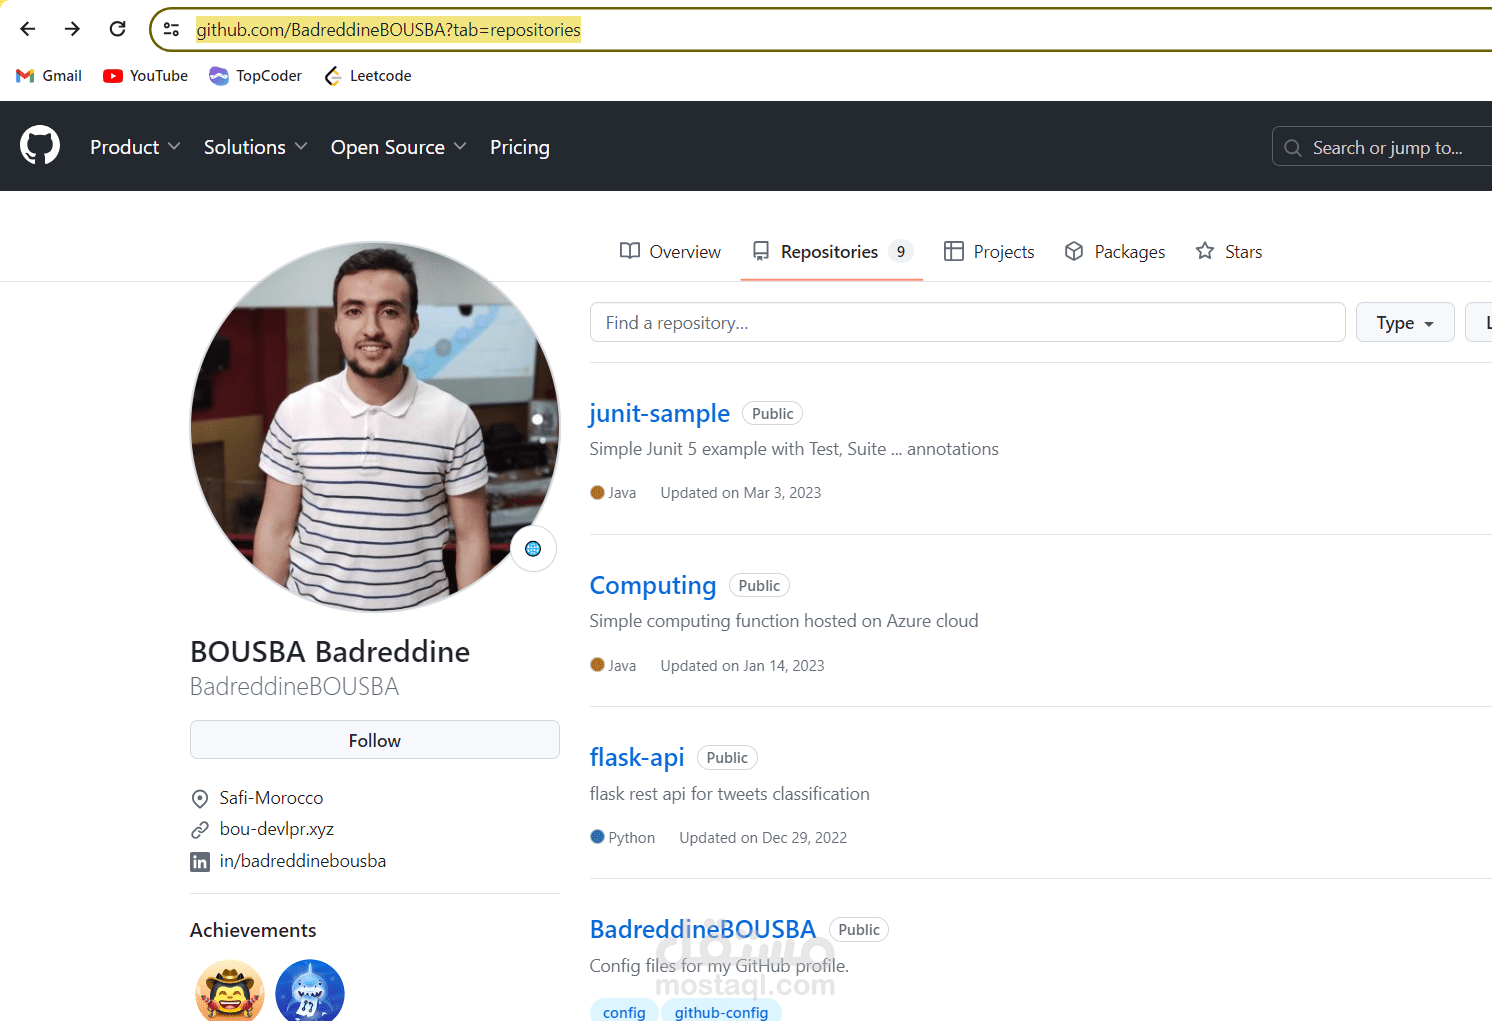The image size is (1492, 1021).
Task: Switch to the Projects tab
Action: coord(989,251)
